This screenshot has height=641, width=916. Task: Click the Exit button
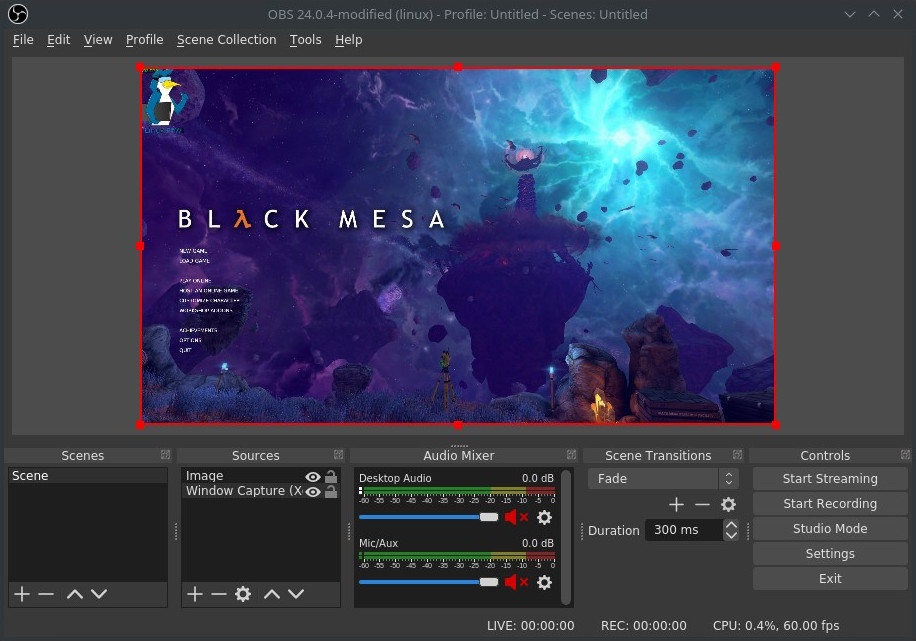point(830,579)
